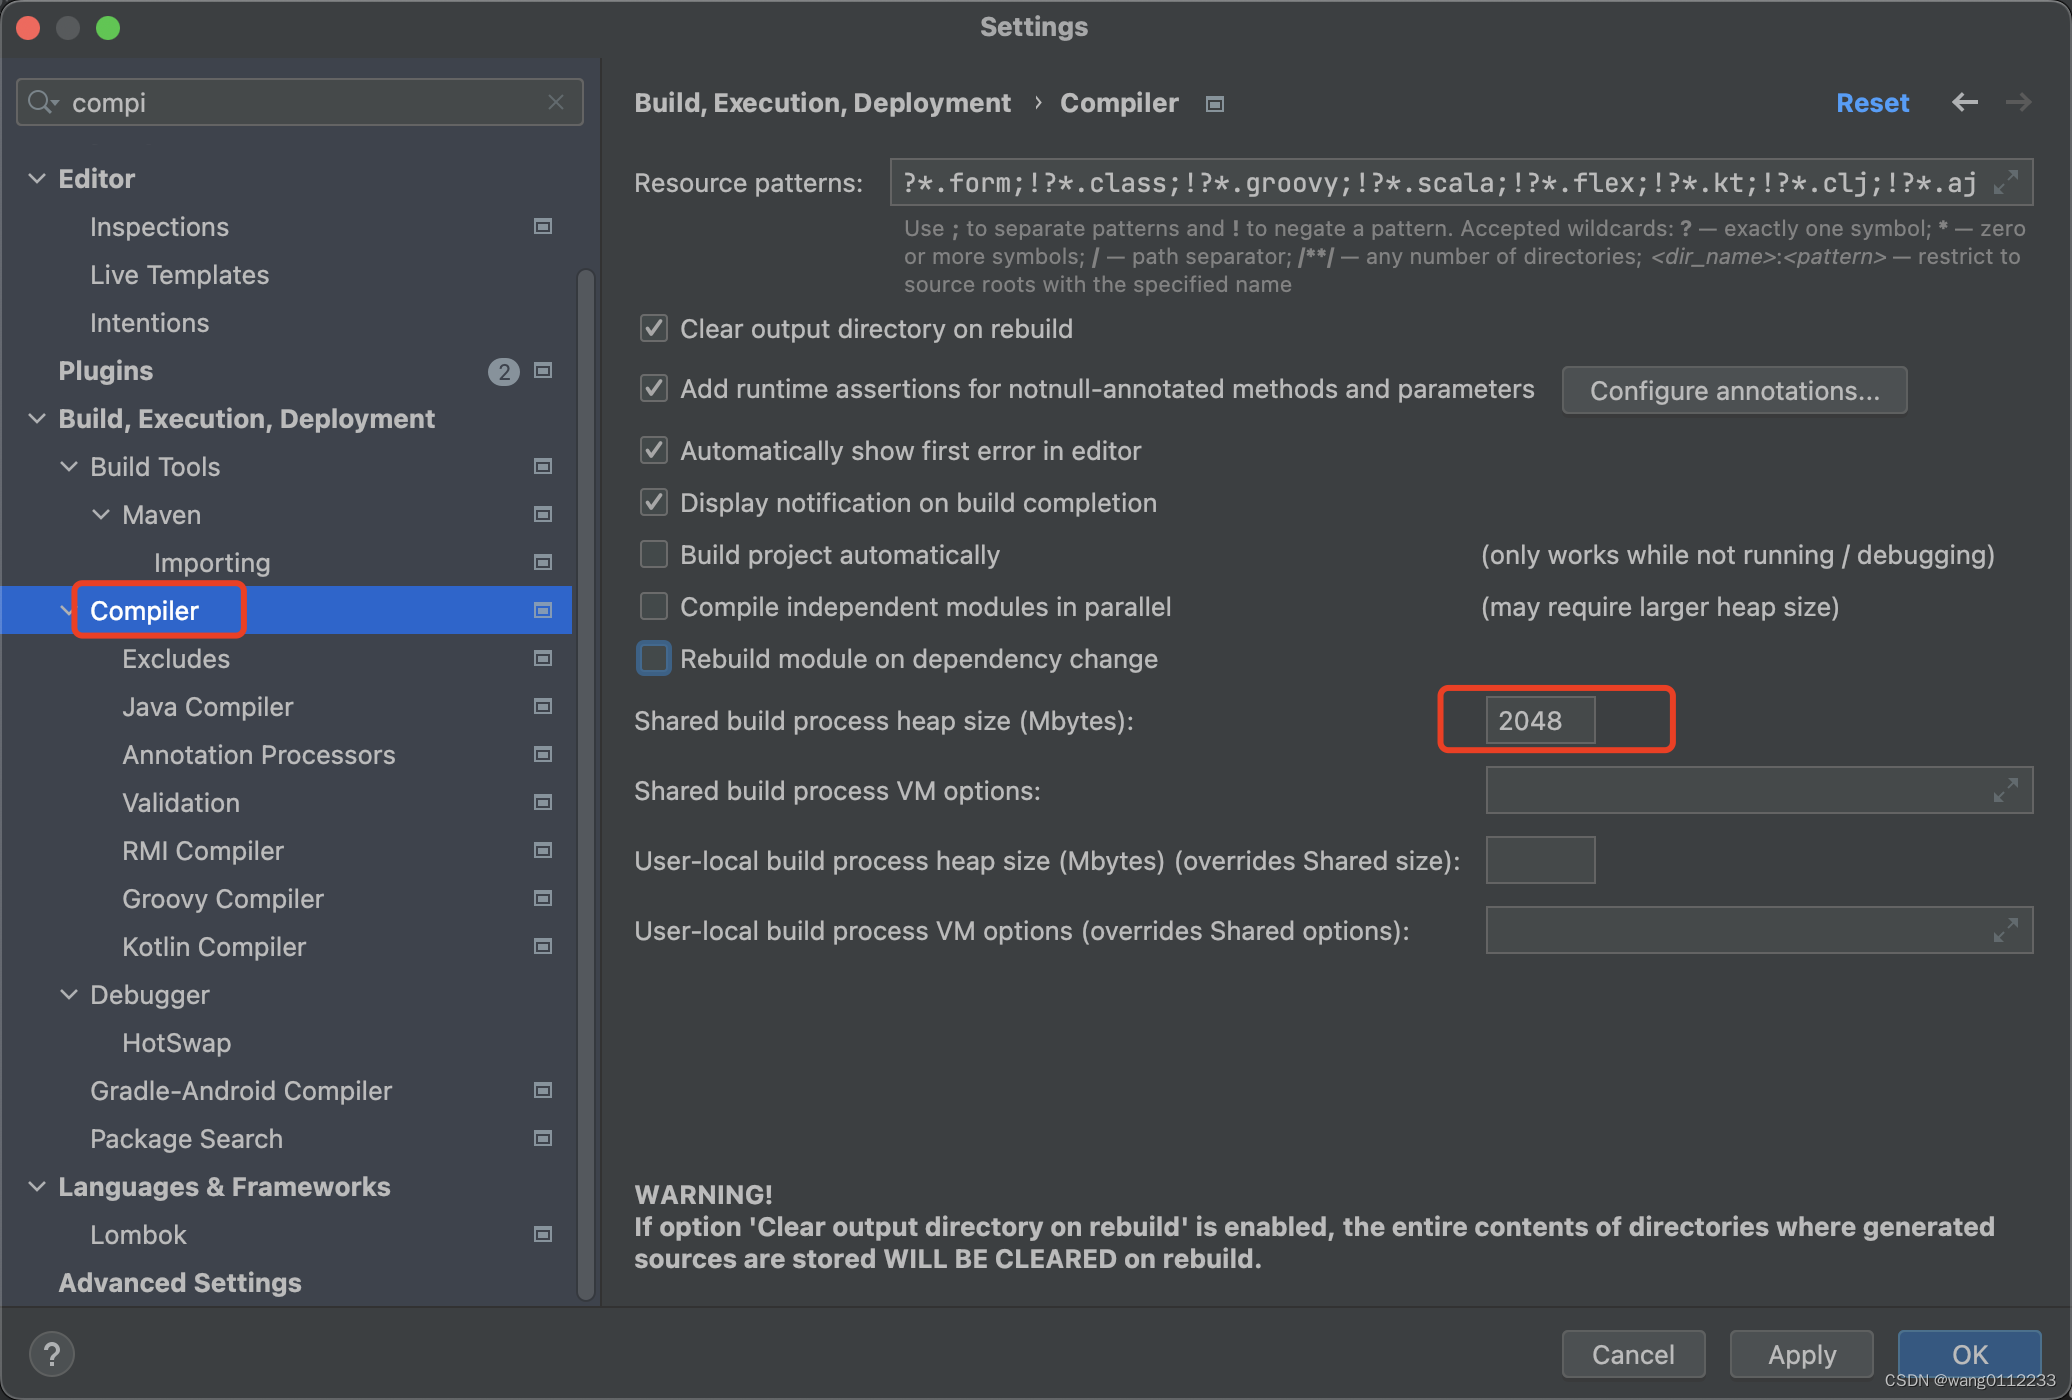Click the Reset link
2072x1400 pixels.
(x=1872, y=103)
